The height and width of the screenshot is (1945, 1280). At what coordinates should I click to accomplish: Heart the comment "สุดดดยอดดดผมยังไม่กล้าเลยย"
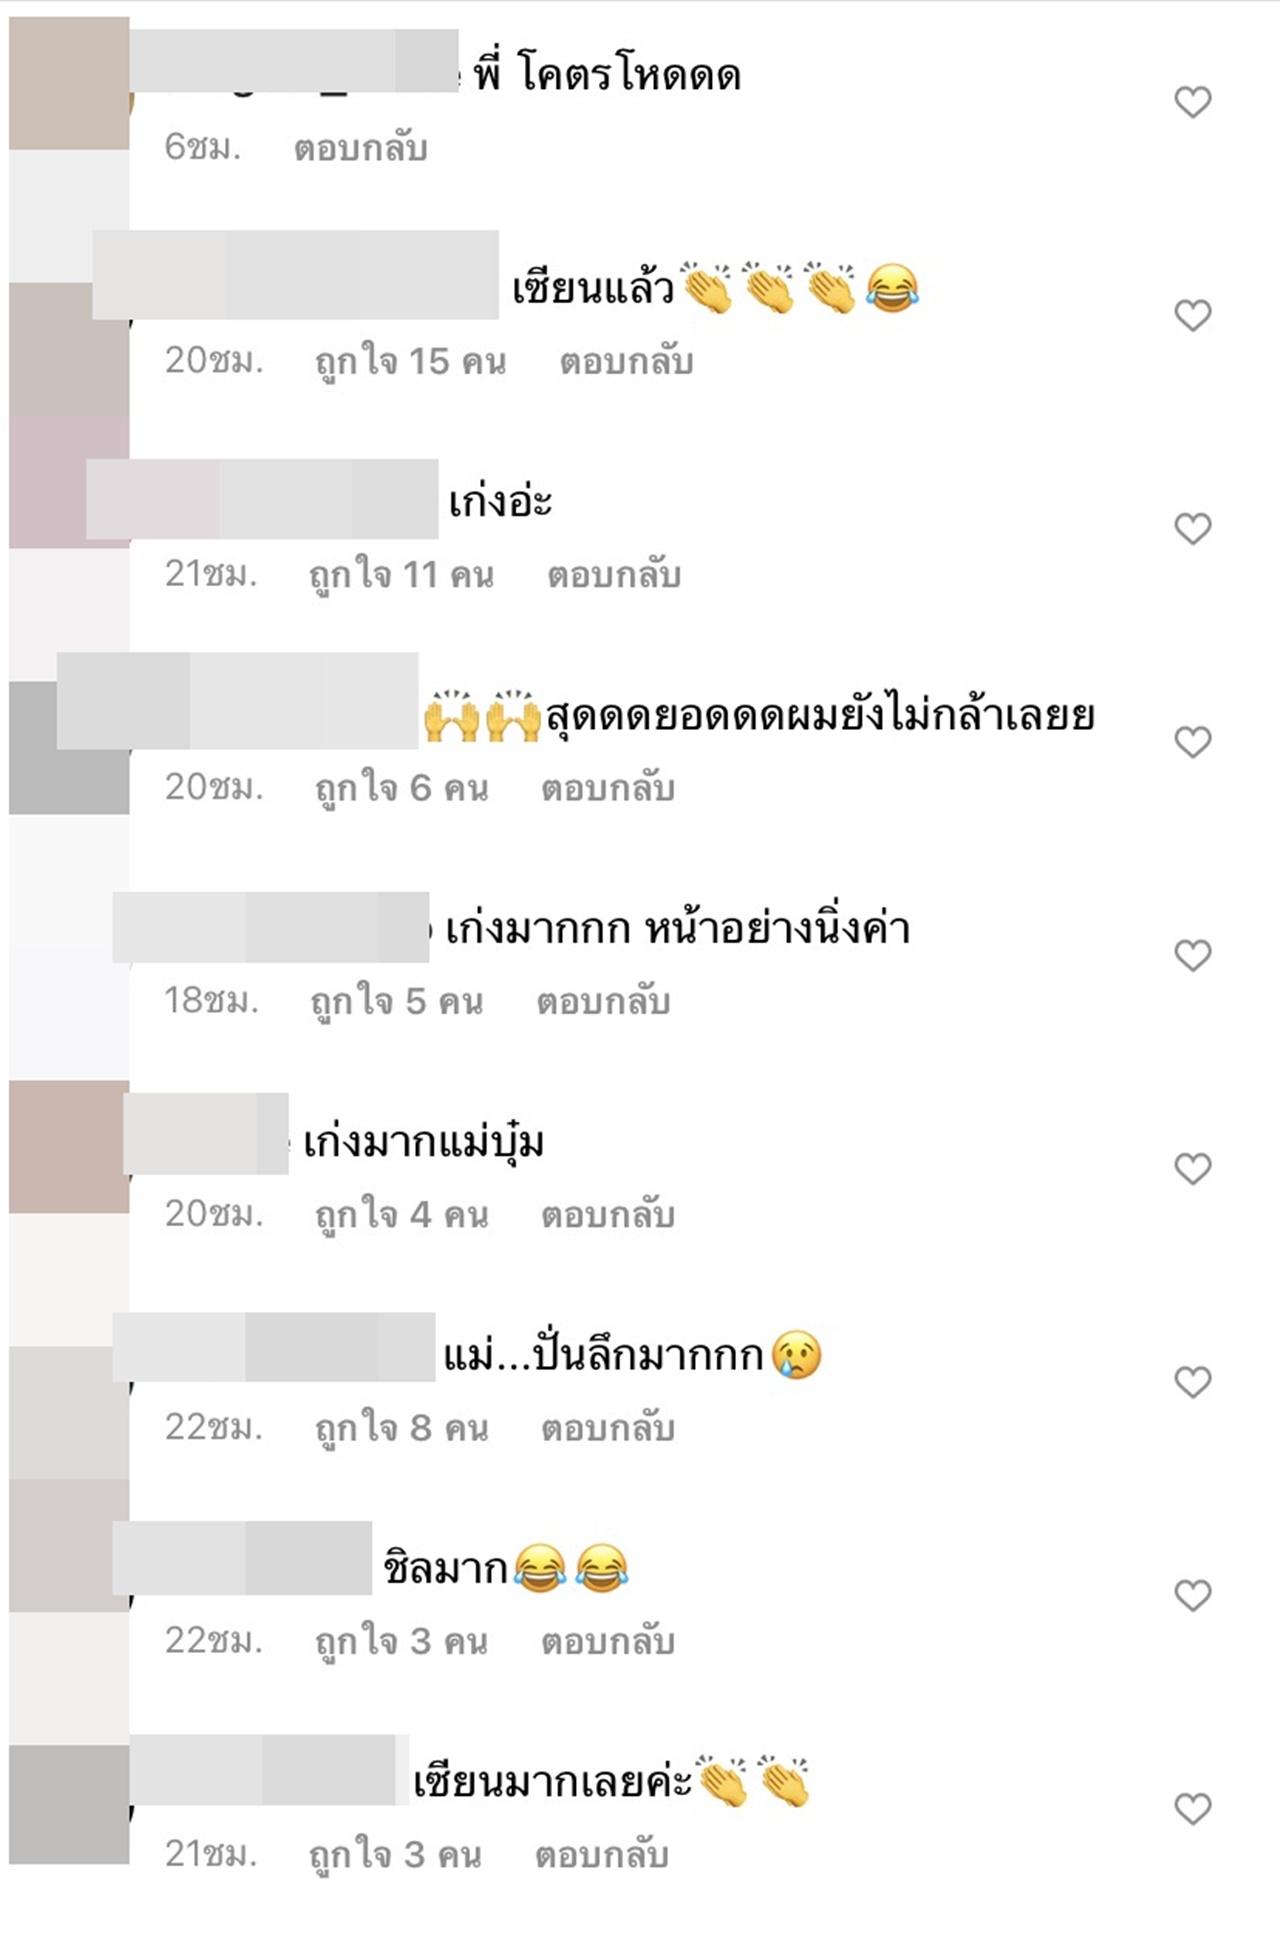tap(1192, 742)
